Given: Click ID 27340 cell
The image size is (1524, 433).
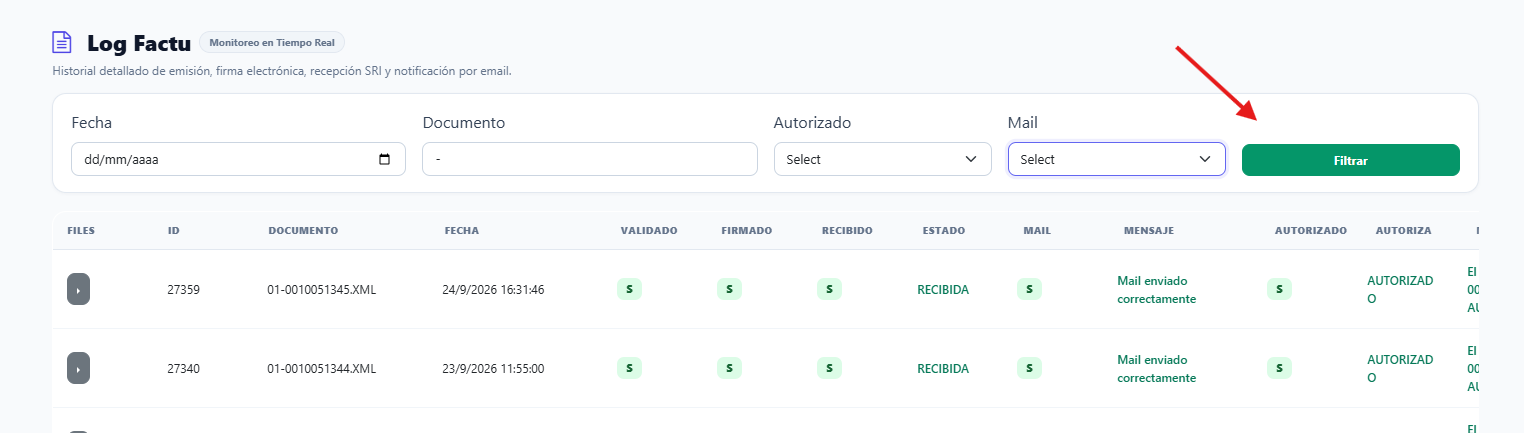Looking at the screenshot, I should (x=184, y=368).
